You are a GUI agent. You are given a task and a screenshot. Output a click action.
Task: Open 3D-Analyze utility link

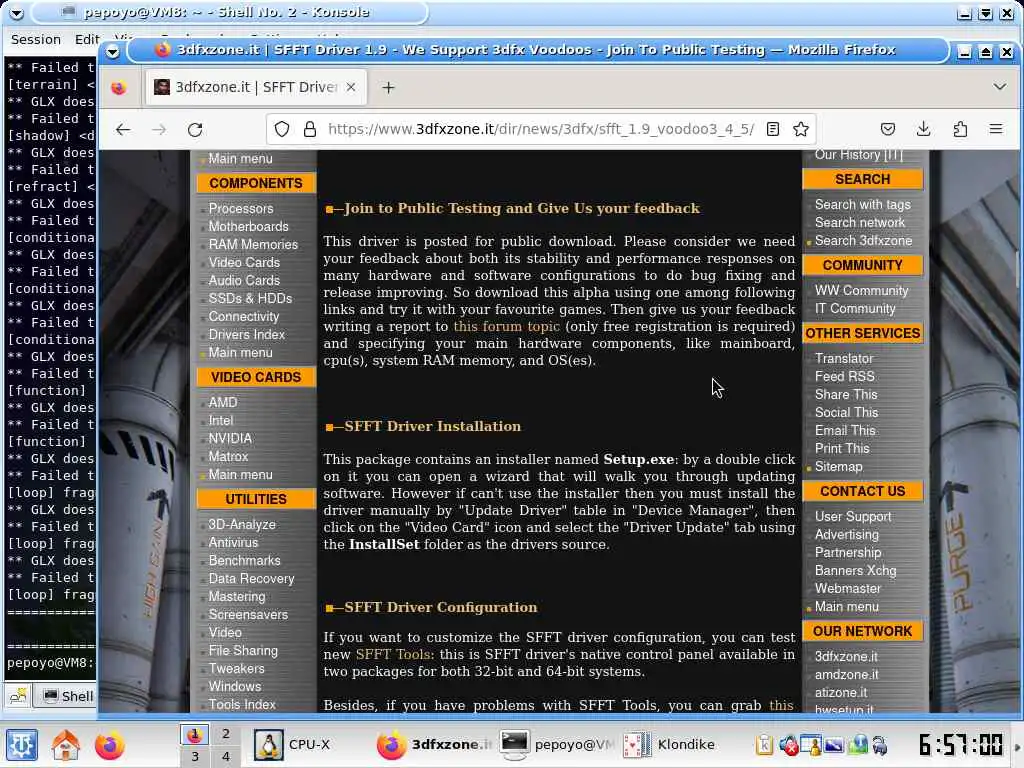(x=242, y=524)
